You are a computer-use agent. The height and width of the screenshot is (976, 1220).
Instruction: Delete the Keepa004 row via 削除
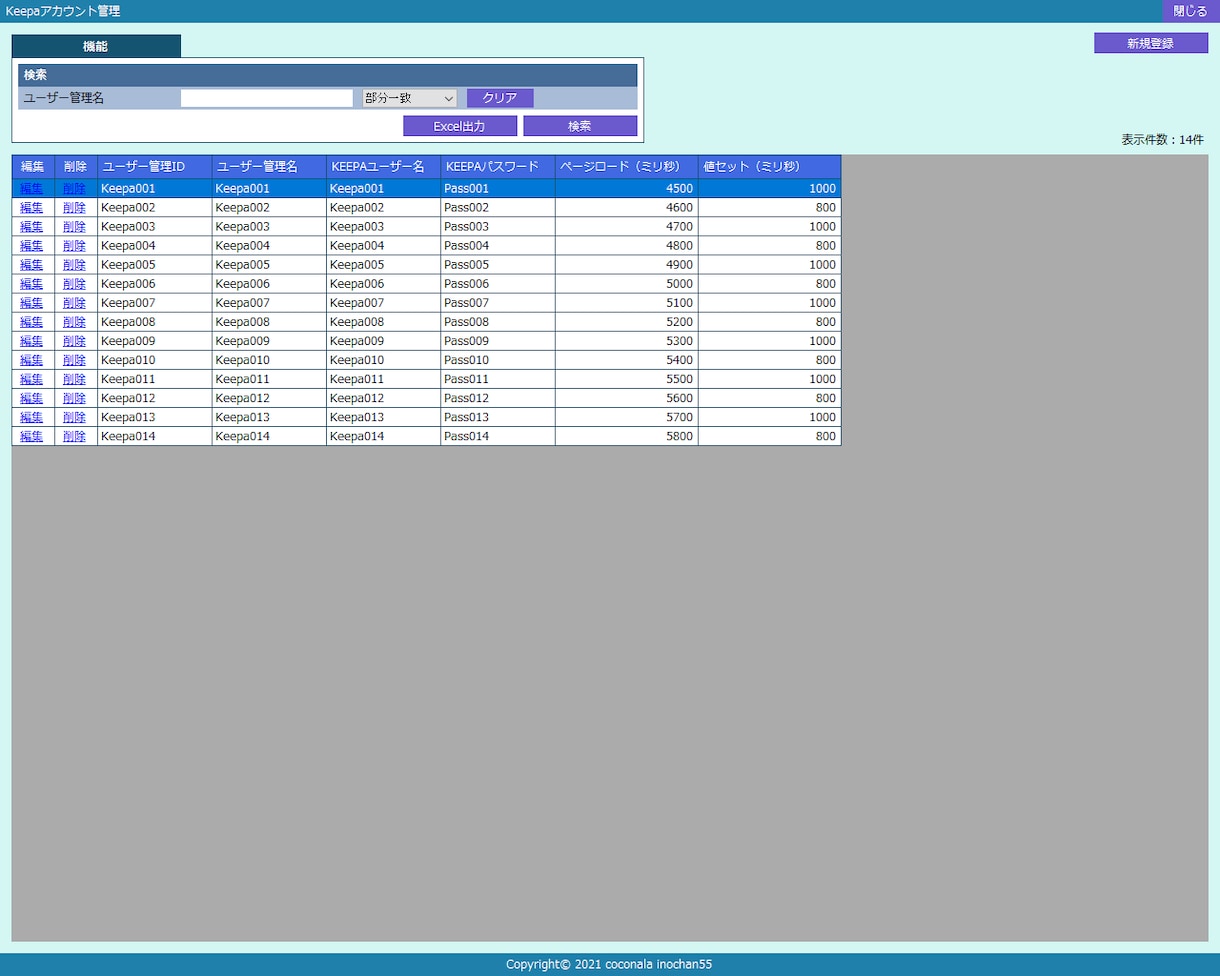click(75, 245)
